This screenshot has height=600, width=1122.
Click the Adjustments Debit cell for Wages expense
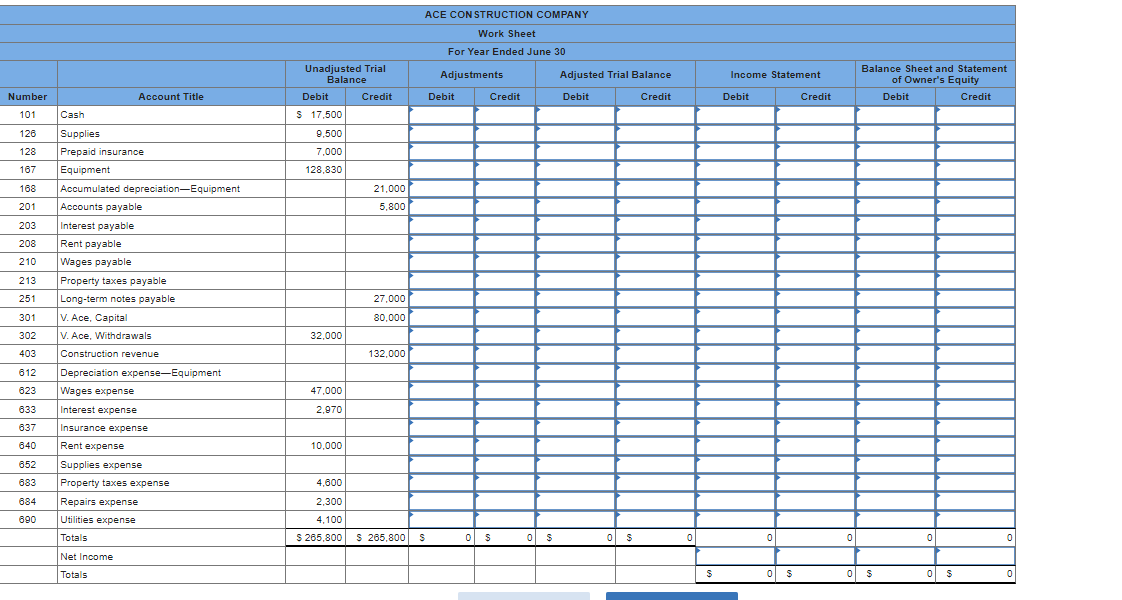(x=440, y=390)
